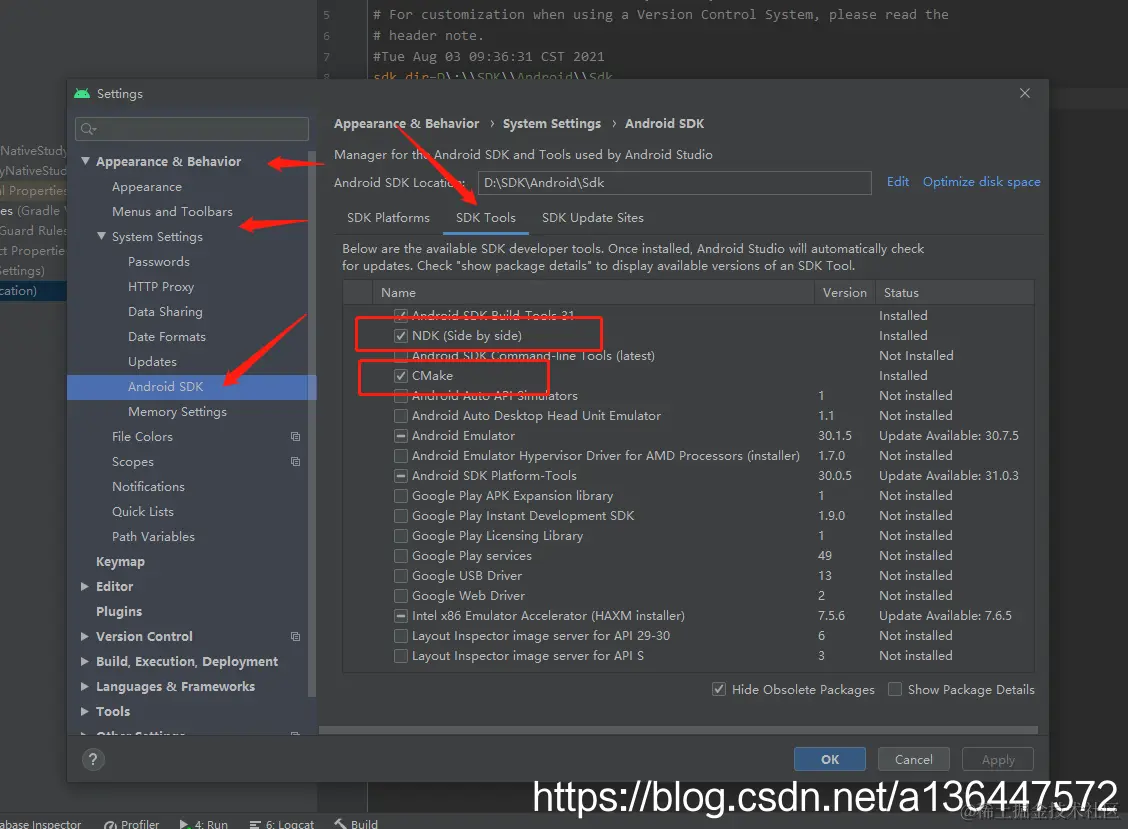This screenshot has height=829, width=1128.
Task: Open Keymap settings
Action: click(120, 561)
